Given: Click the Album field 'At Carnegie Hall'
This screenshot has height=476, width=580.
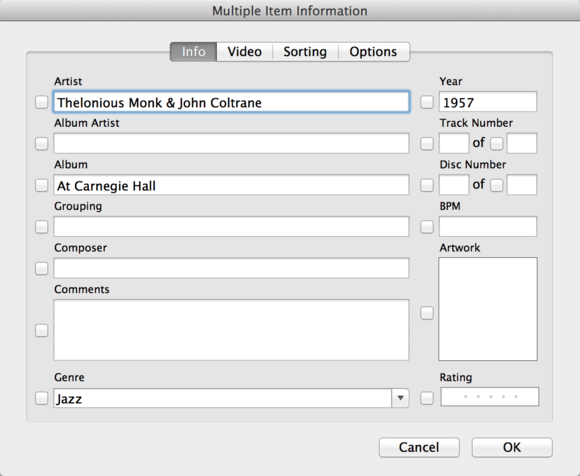Looking at the screenshot, I should pyautogui.click(x=232, y=185).
